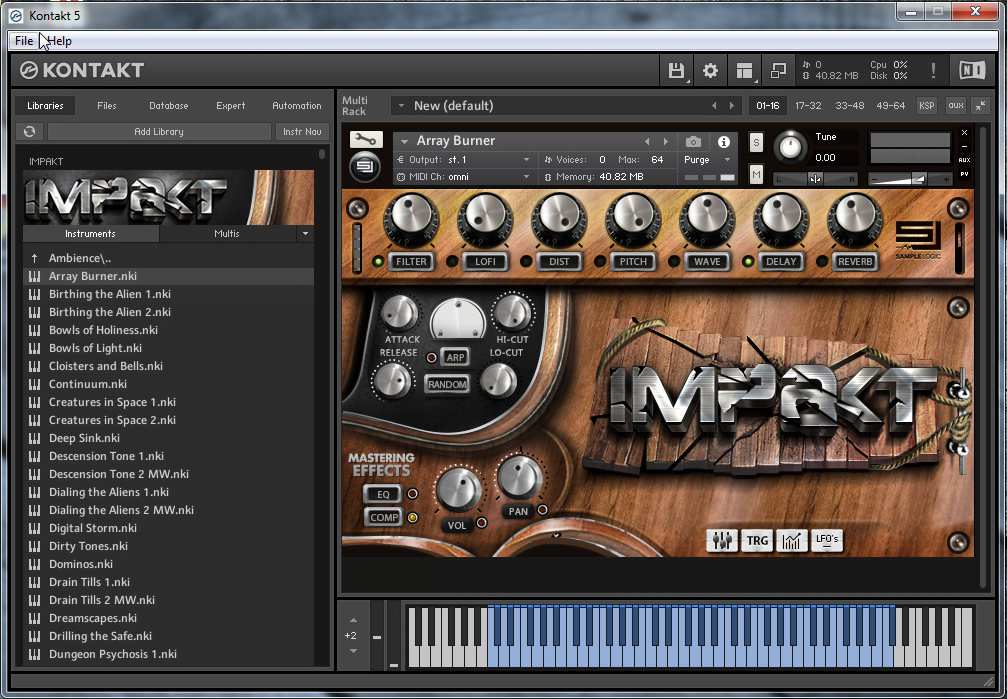This screenshot has height=699, width=1007.
Task: Open Array Burner instrument dropdown arrow
Action: [x=405, y=141]
